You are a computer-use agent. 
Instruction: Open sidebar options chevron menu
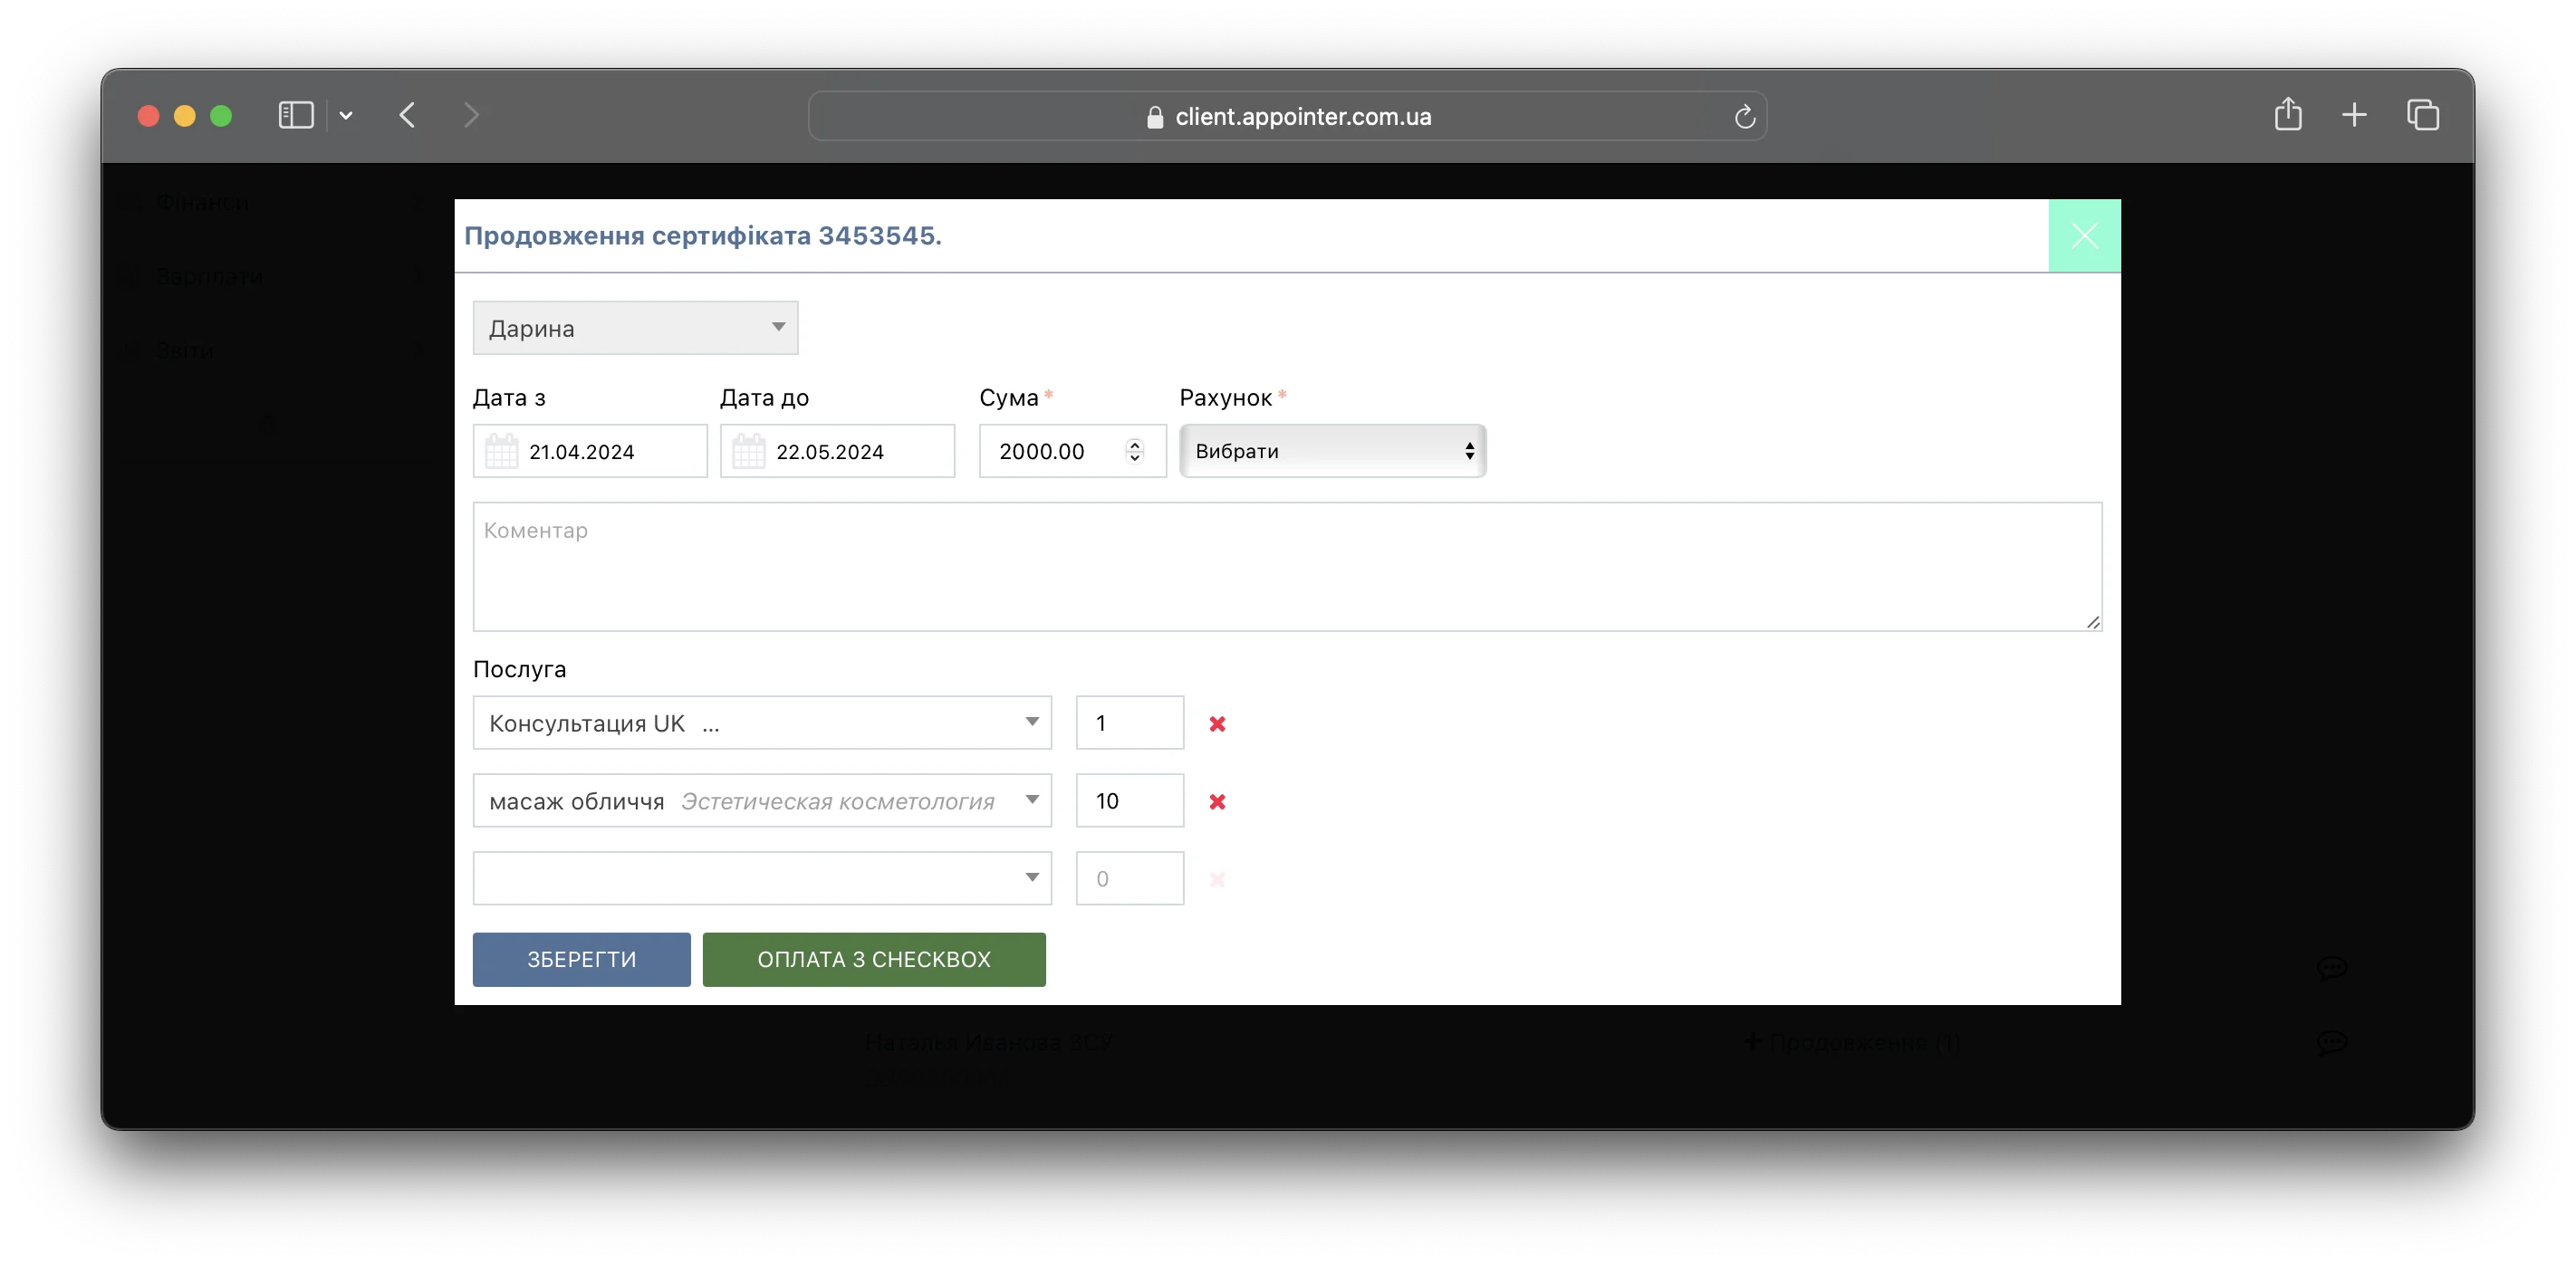tap(346, 115)
